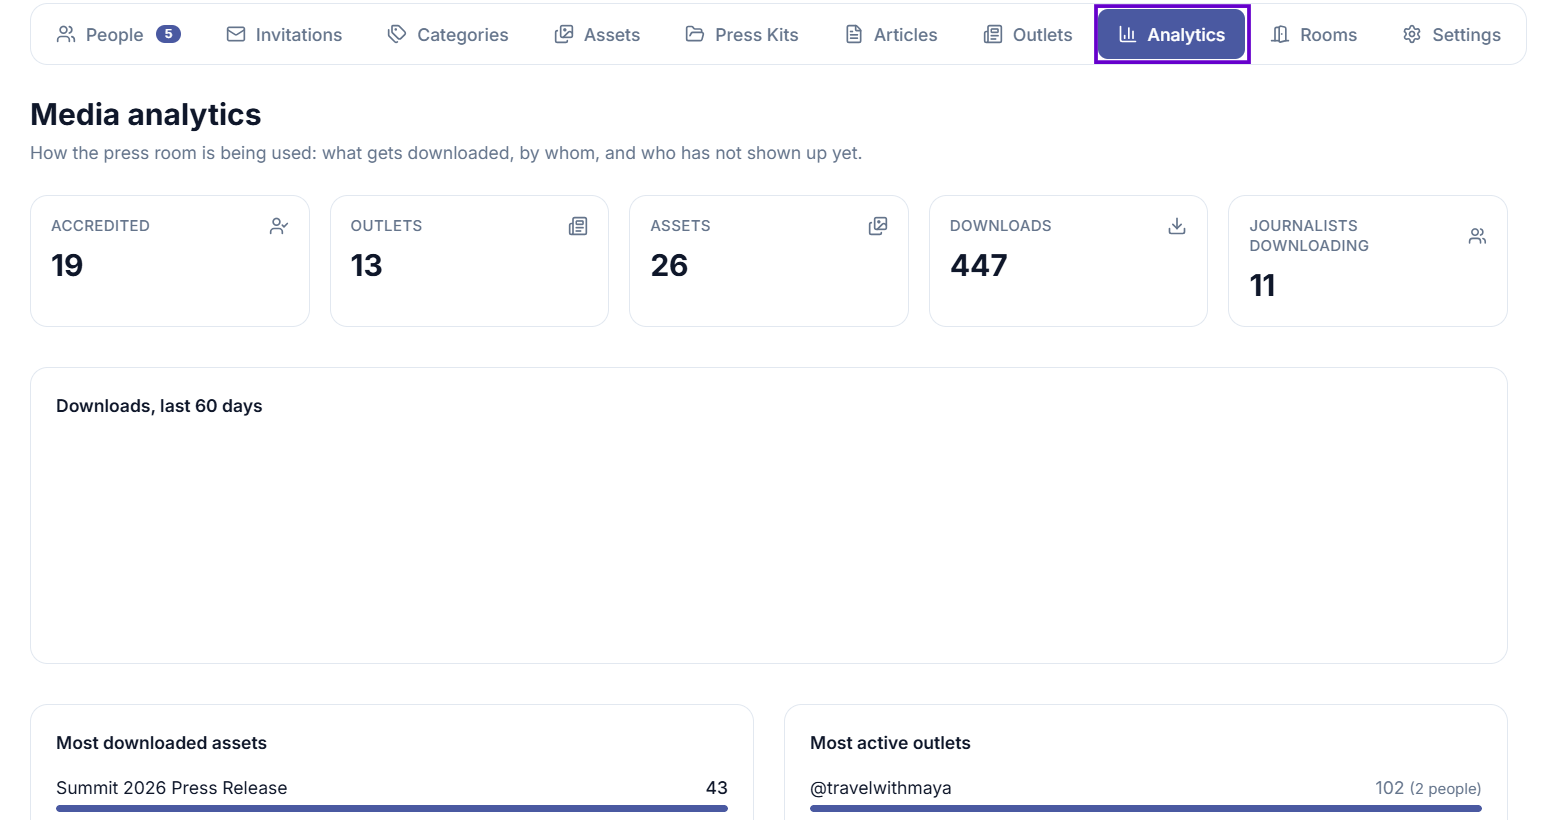Screen dimensions: 1547x820
Task: Click the Summit 2026 Press Release download bar
Action: tap(392, 808)
